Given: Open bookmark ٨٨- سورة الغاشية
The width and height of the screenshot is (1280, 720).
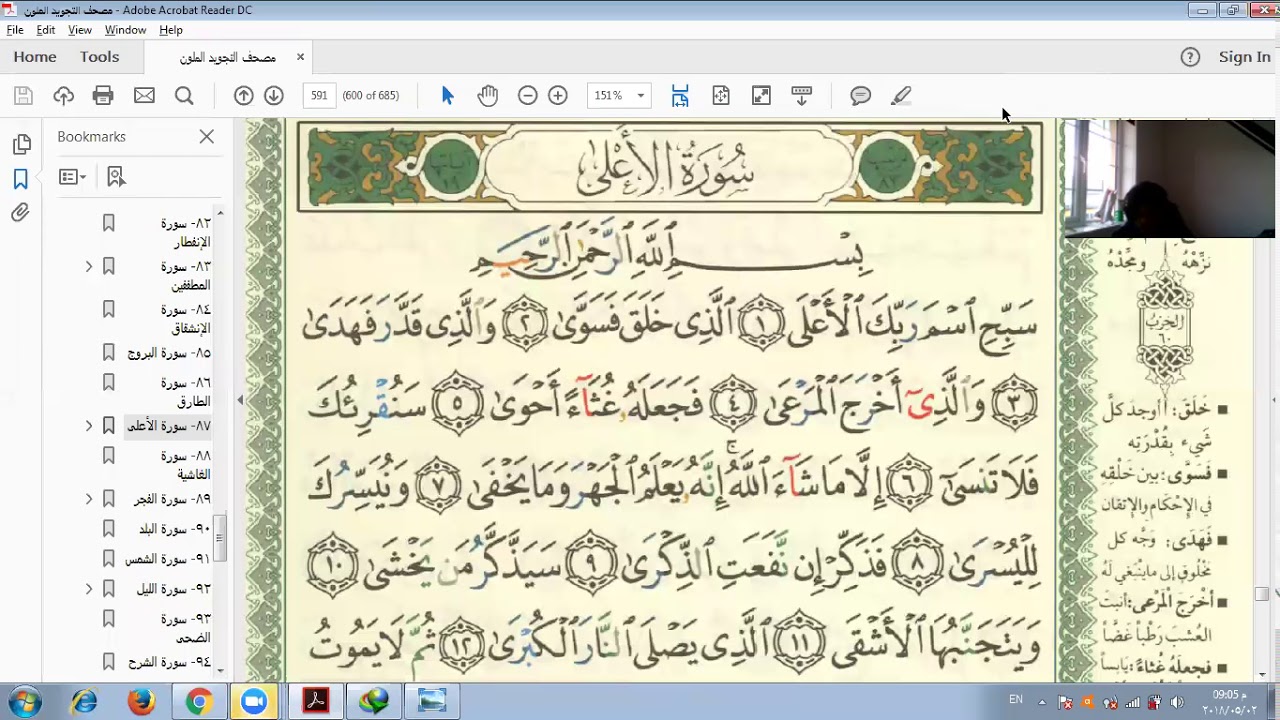Looking at the screenshot, I should click(x=186, y=465).
